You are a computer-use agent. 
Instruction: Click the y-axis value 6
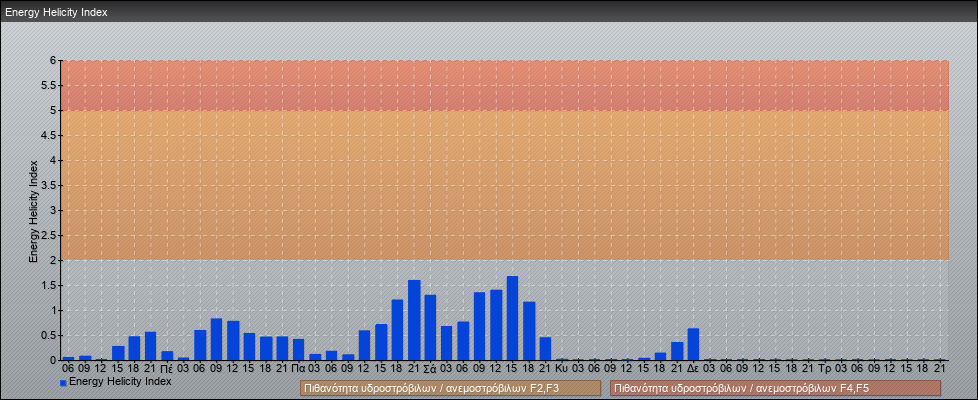pos(54,61)
